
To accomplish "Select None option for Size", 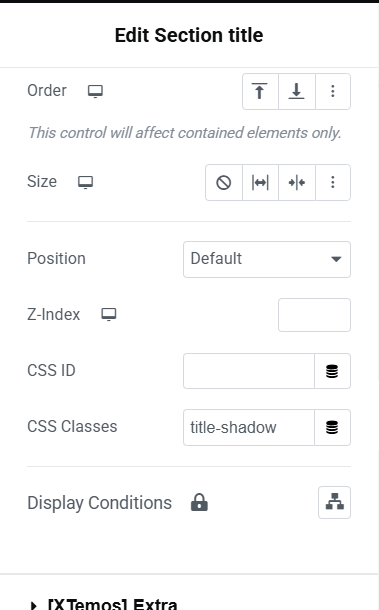I will click(224, 182).
